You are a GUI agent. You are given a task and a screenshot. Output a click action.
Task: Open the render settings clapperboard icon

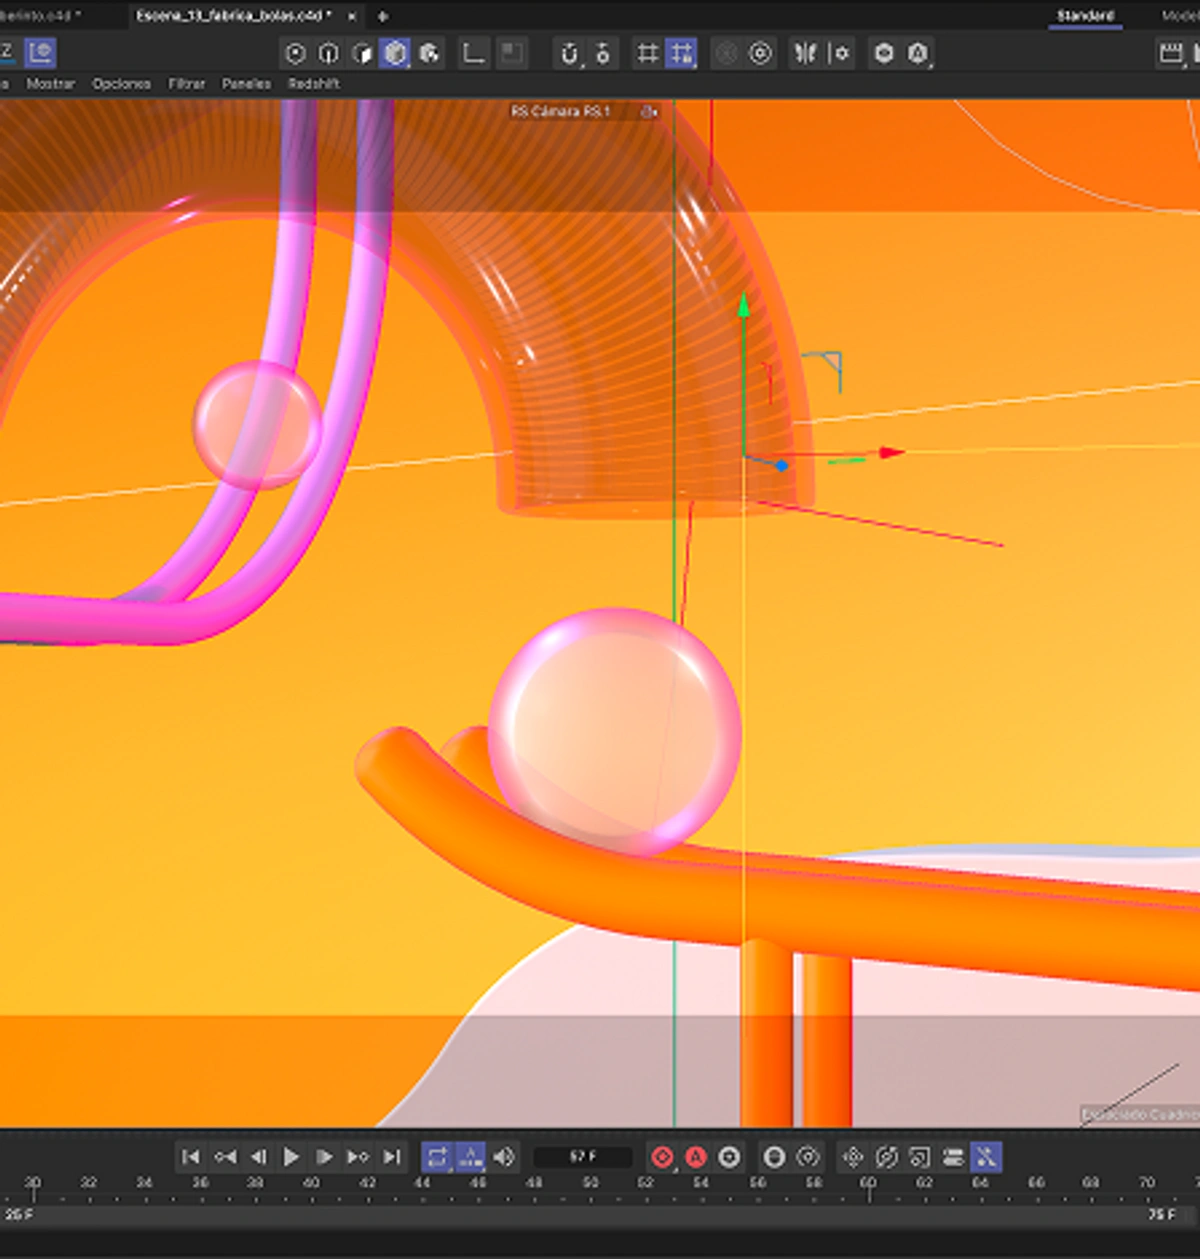(1170, 53)
